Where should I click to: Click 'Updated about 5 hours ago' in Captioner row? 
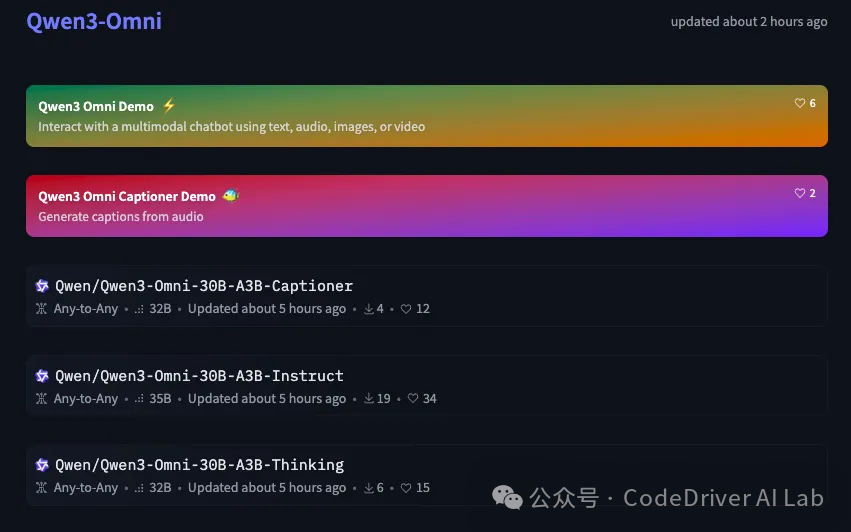[x=266, y=309]
